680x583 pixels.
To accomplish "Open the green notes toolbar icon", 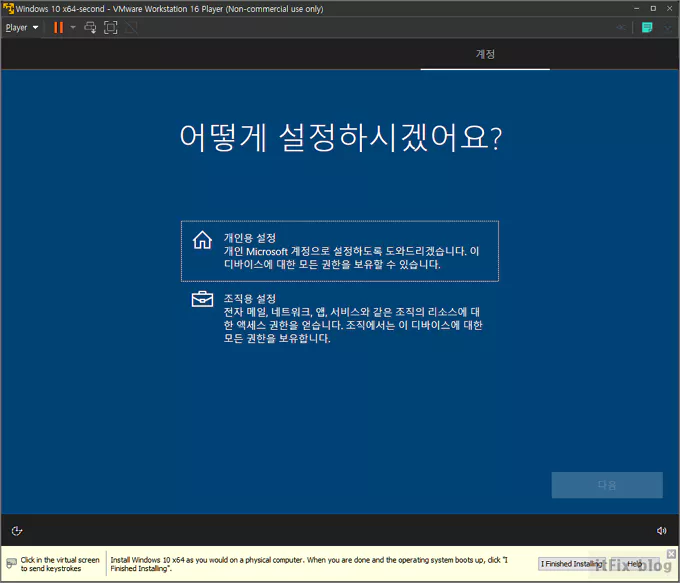I will coord(647,28).
